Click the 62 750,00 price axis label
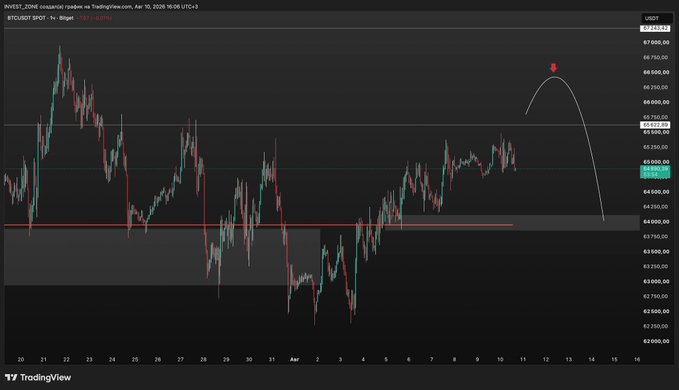Image resolution: width=679 pixels, height=390 pixels. (x=656, y=297)
